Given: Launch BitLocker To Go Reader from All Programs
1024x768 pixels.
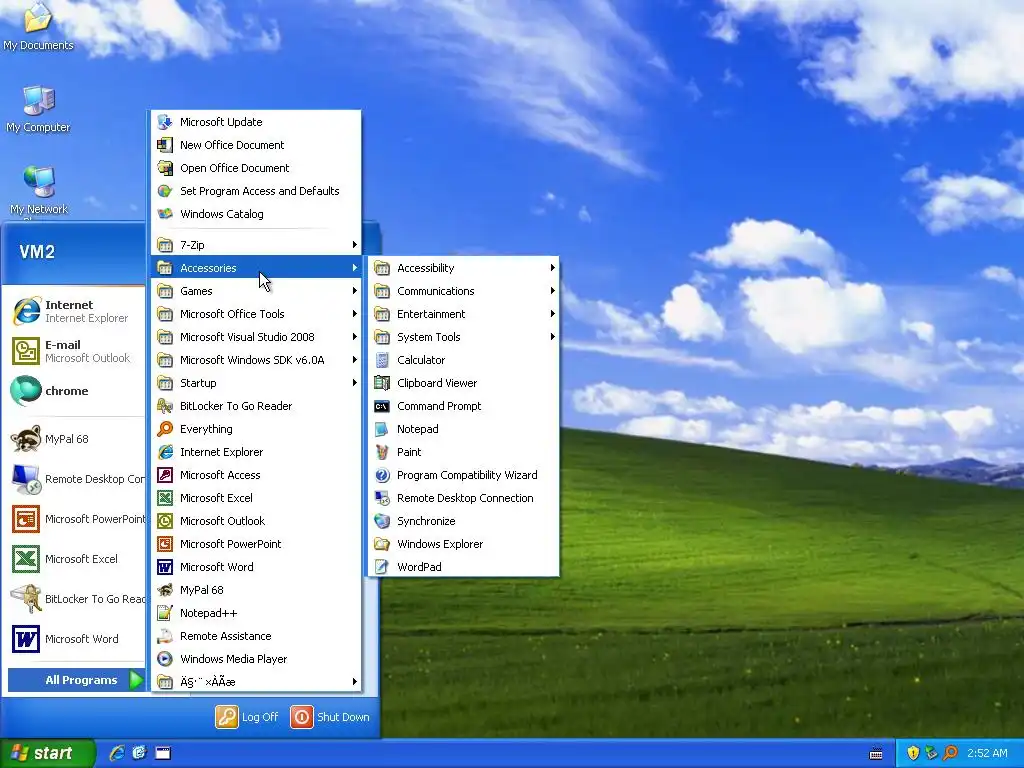Looking at the screenshot, I should [256, 406].
